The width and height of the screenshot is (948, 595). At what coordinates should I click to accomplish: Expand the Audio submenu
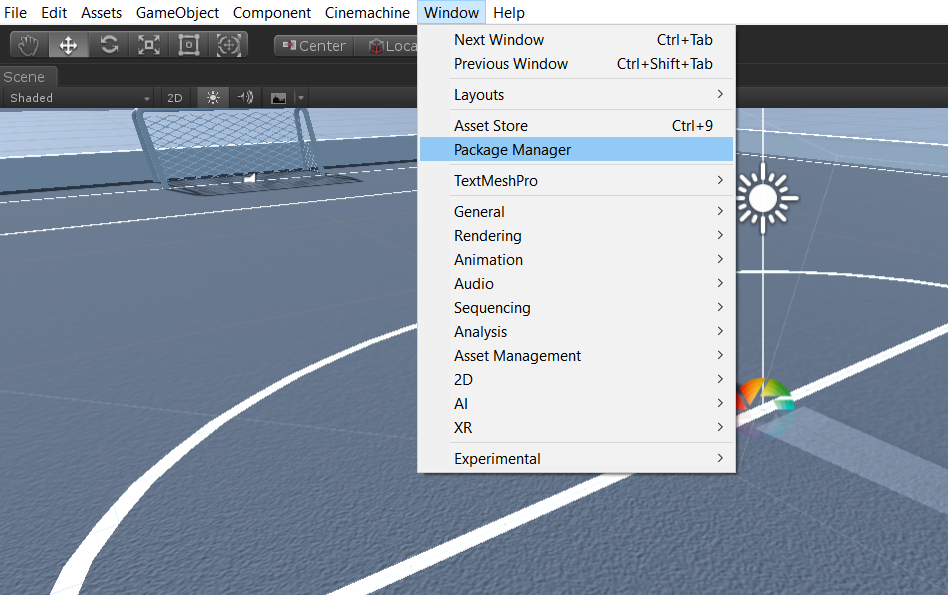(x=576, y=284)
